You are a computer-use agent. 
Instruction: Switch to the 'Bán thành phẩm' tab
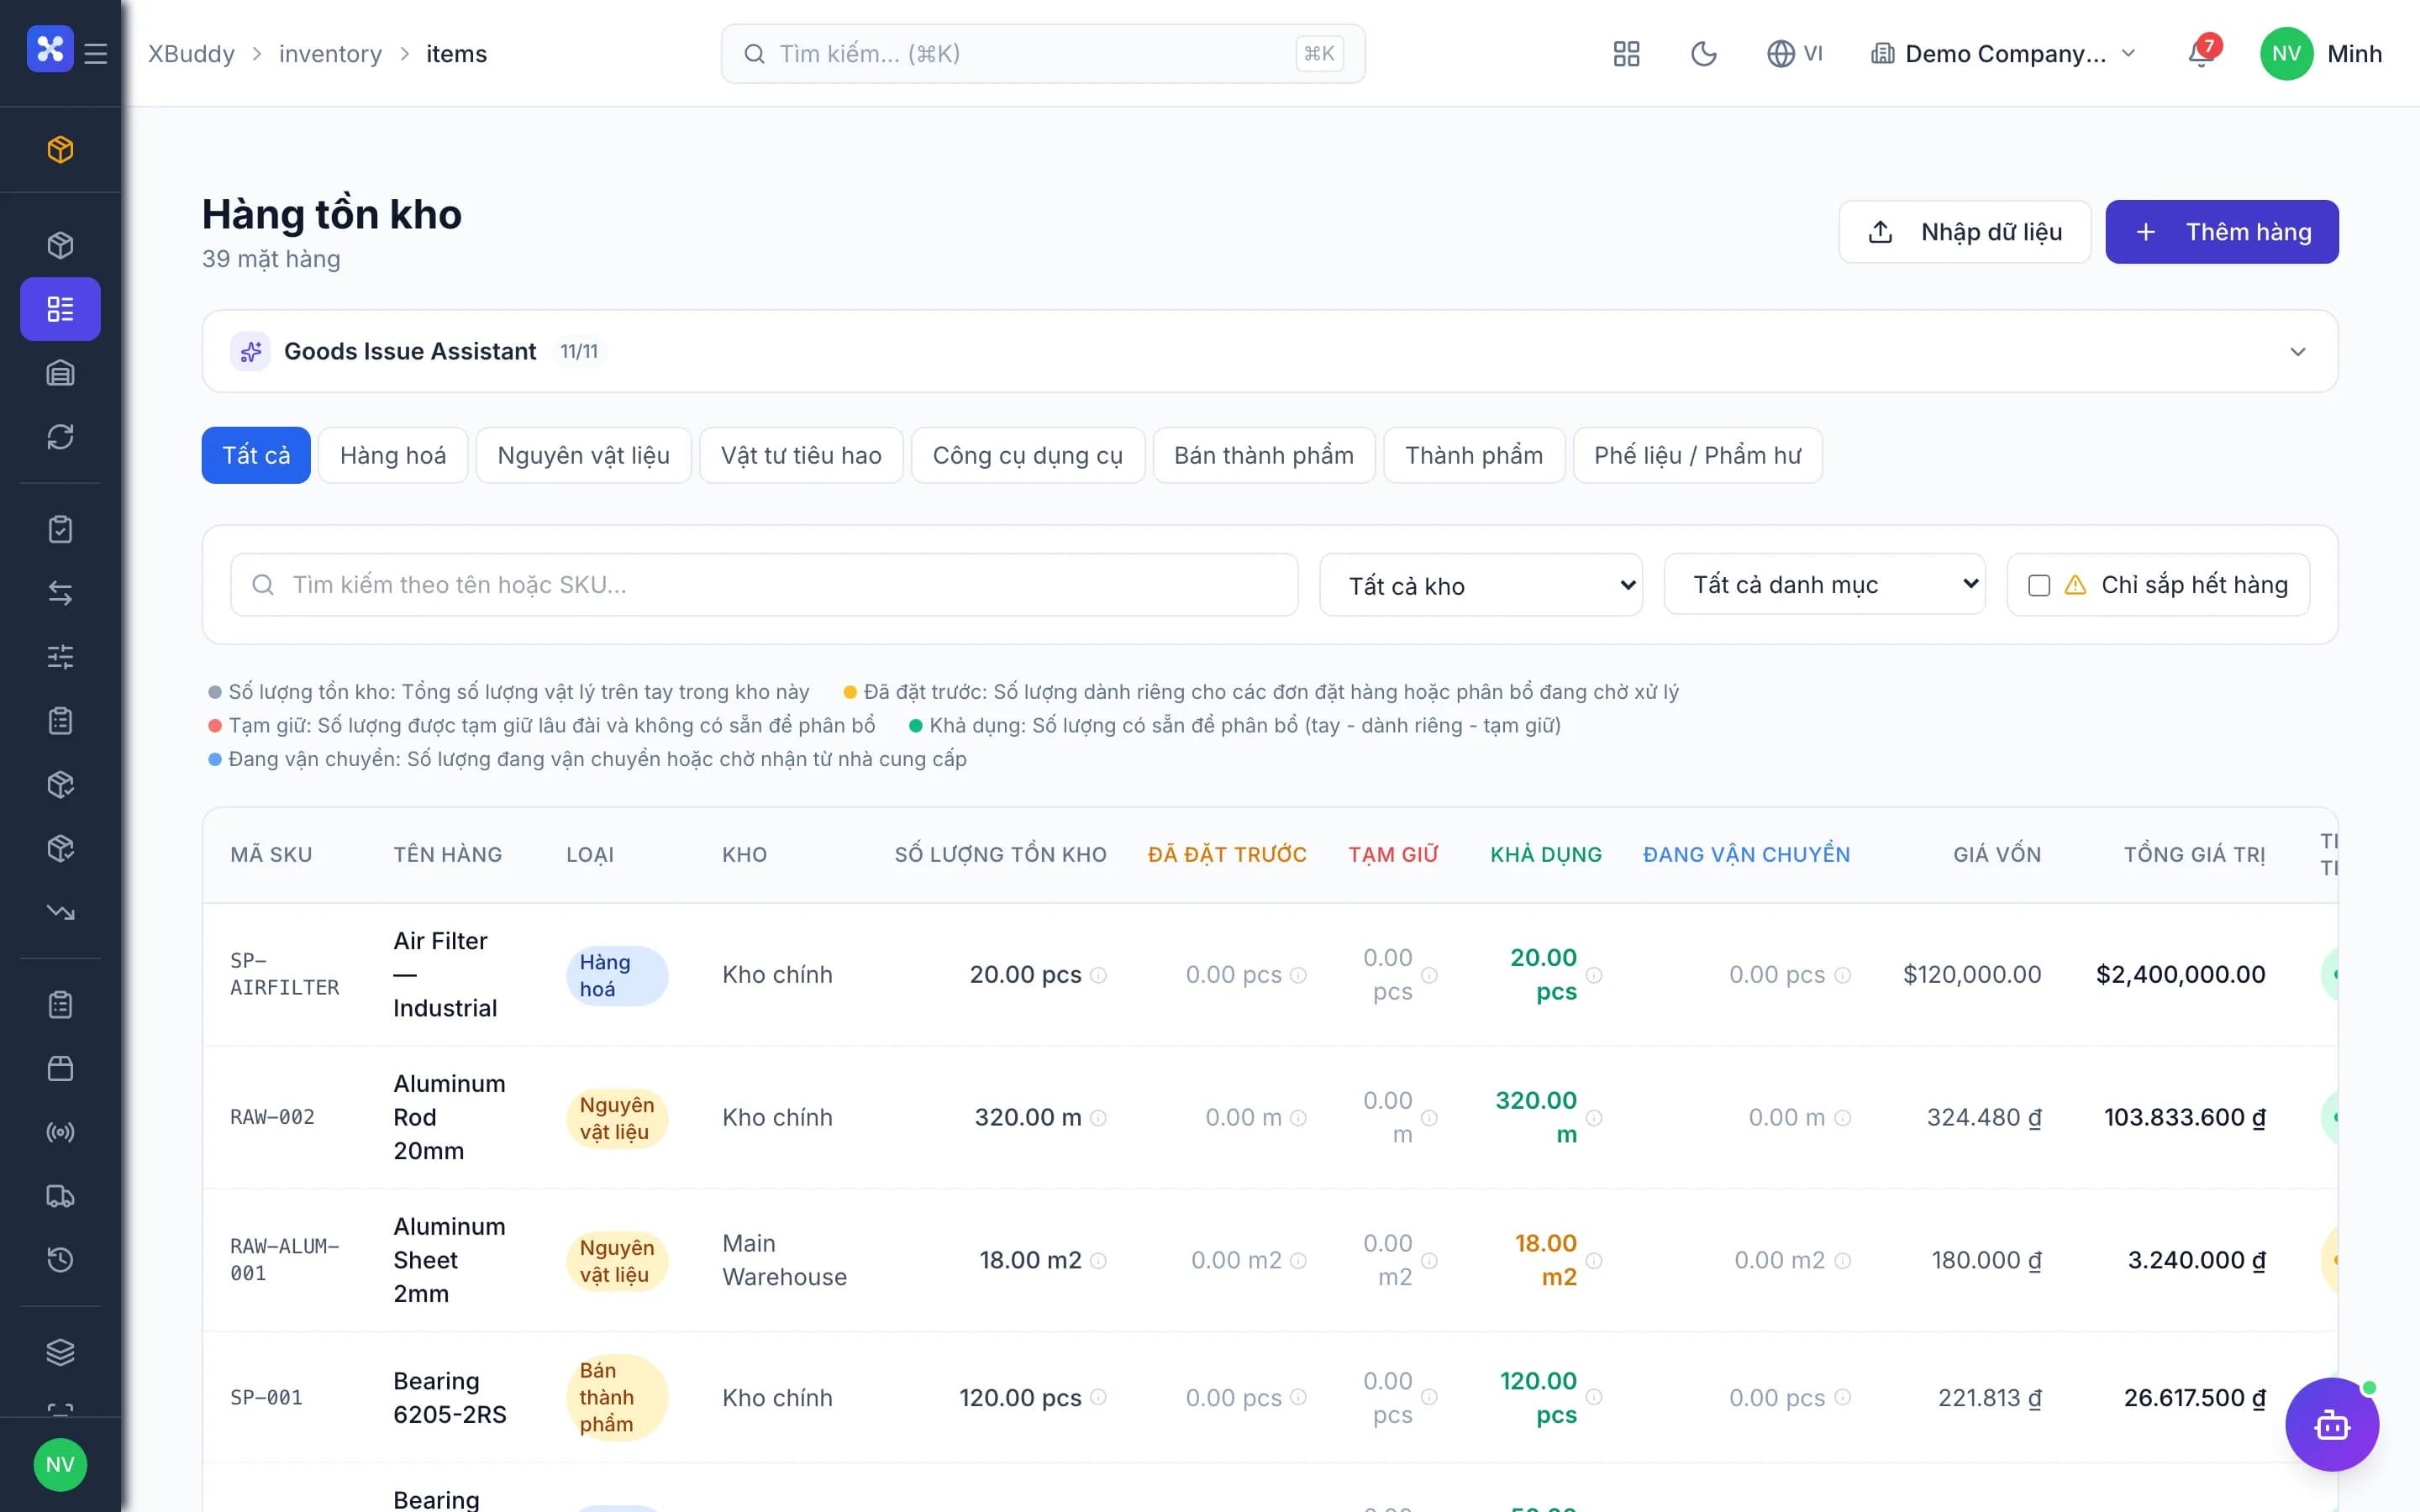(1264, 455)
